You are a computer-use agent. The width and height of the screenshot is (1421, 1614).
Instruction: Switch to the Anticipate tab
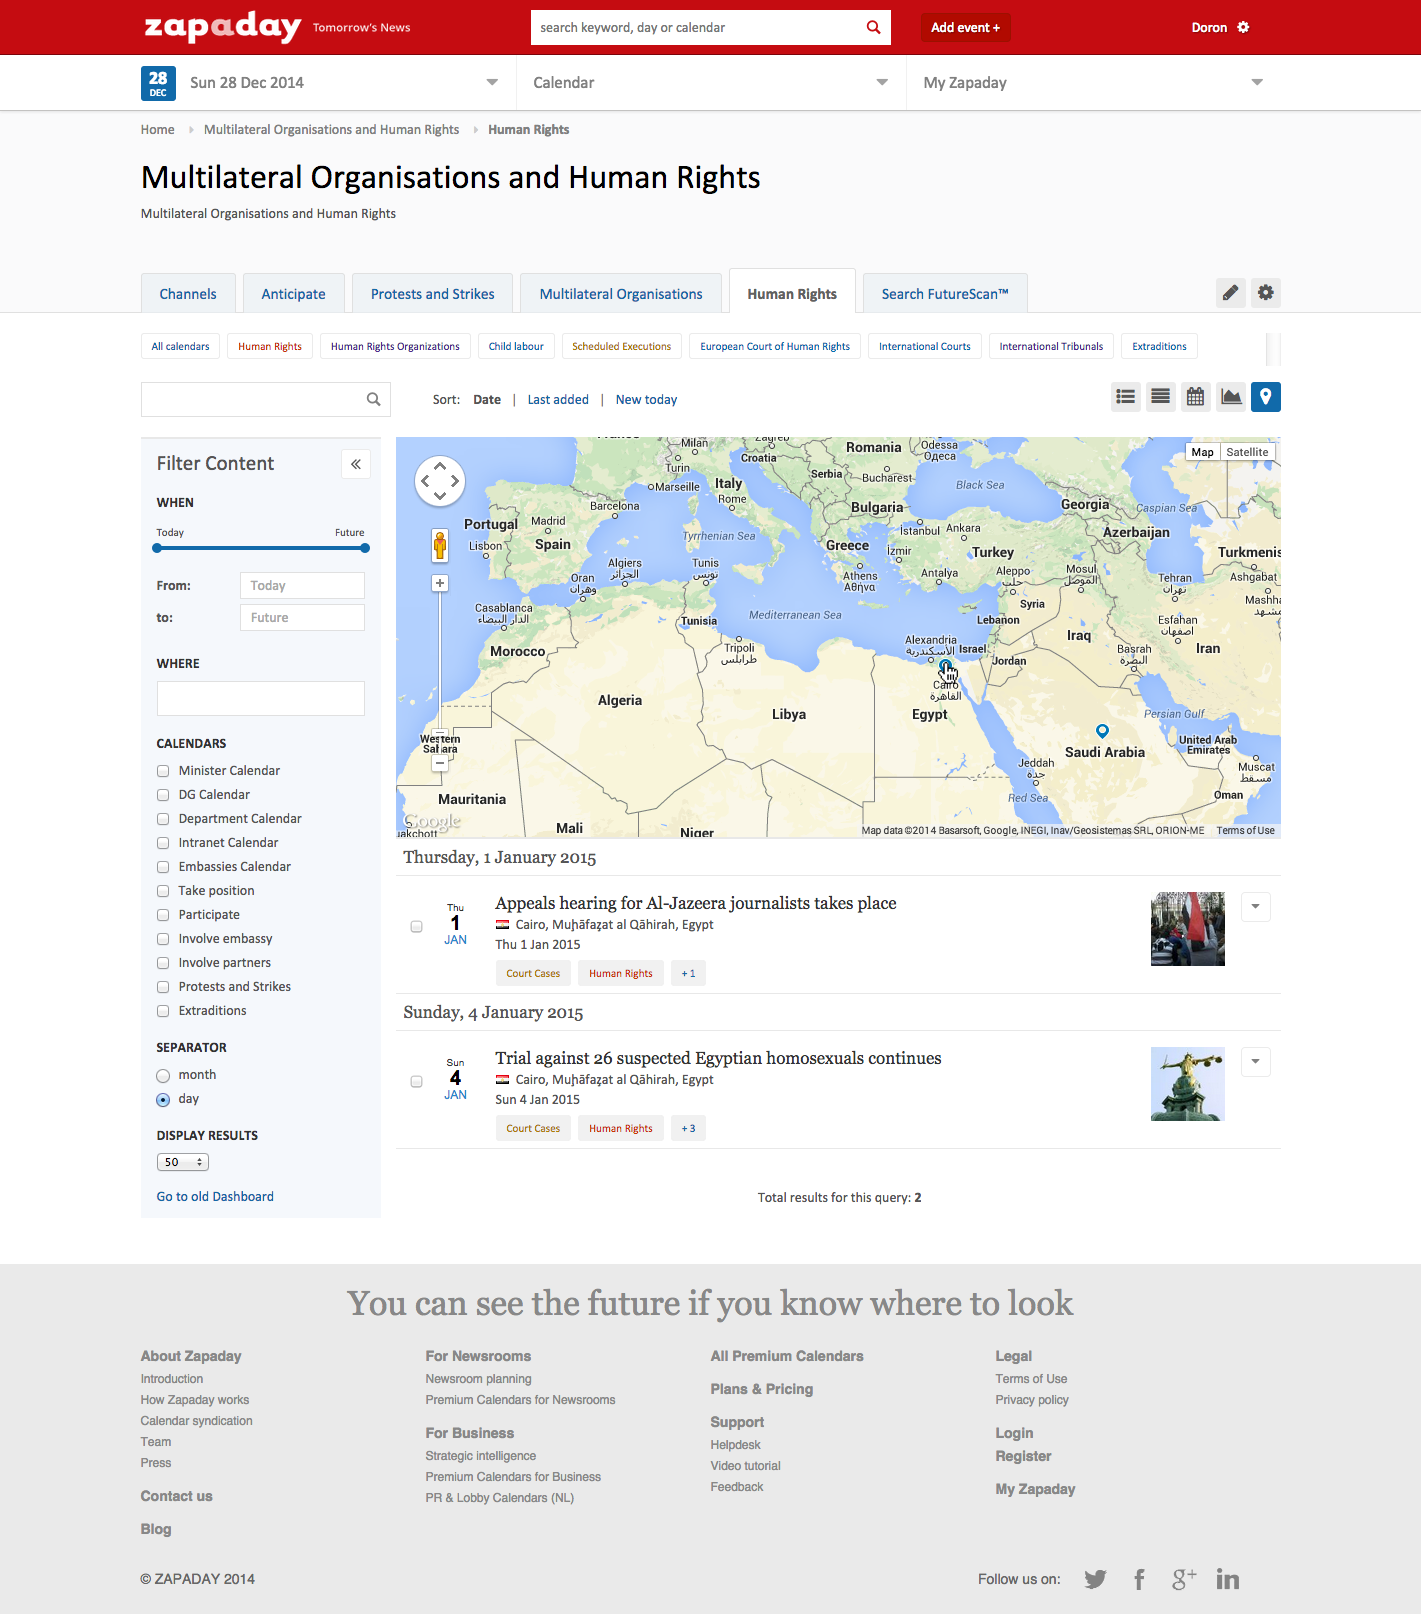tap(293, 294)
